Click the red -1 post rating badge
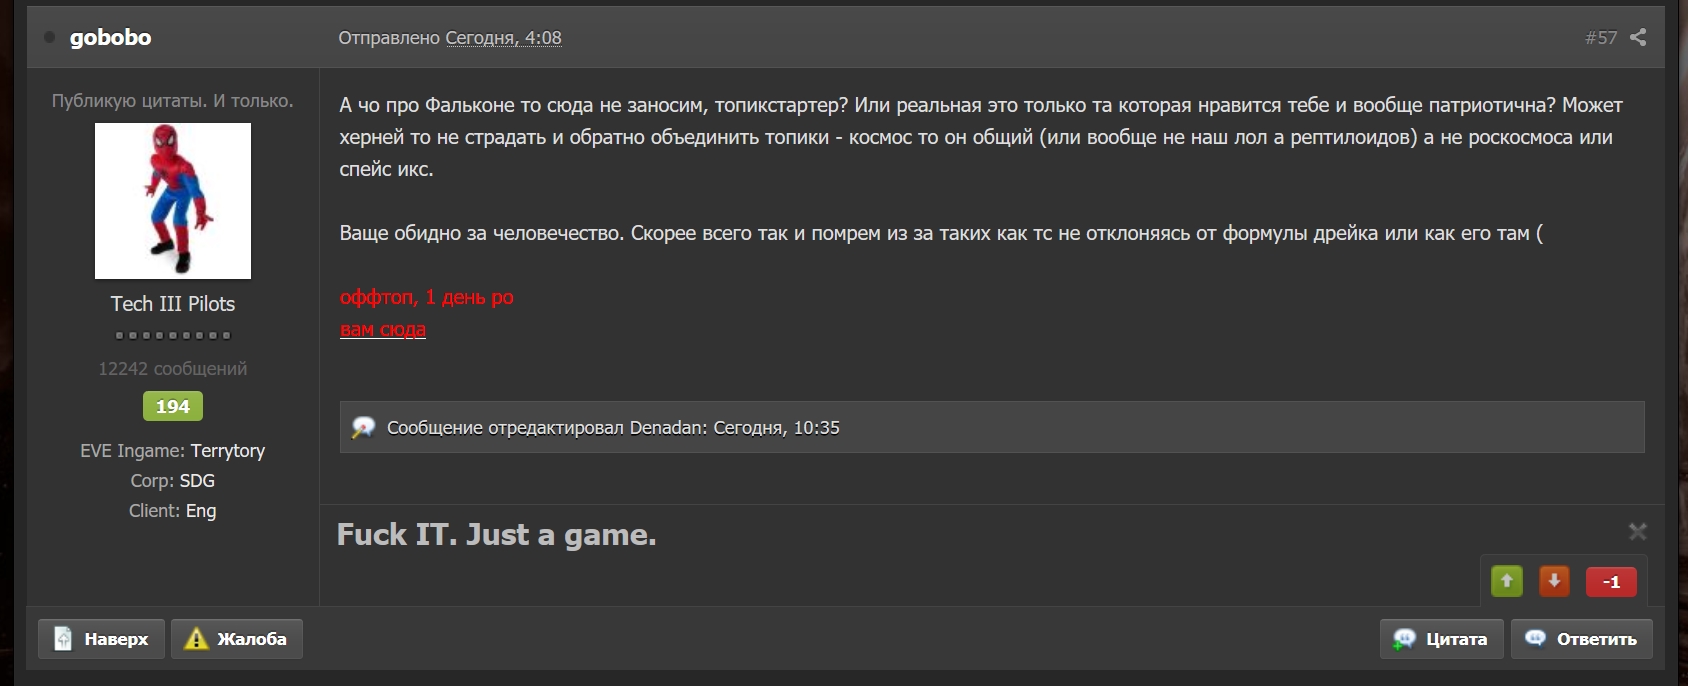The height and width of the screenshot is (686, 1688). (1611, 582)
